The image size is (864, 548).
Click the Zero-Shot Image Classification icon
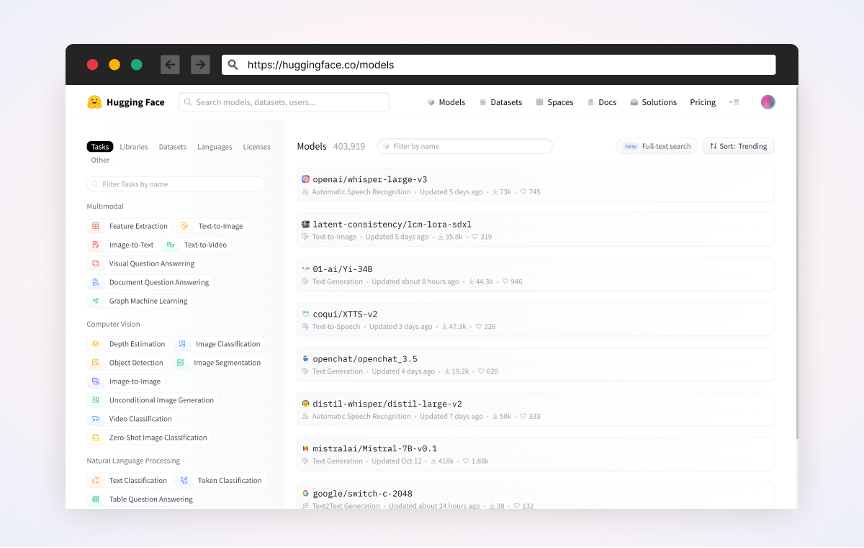coord(96,437)
